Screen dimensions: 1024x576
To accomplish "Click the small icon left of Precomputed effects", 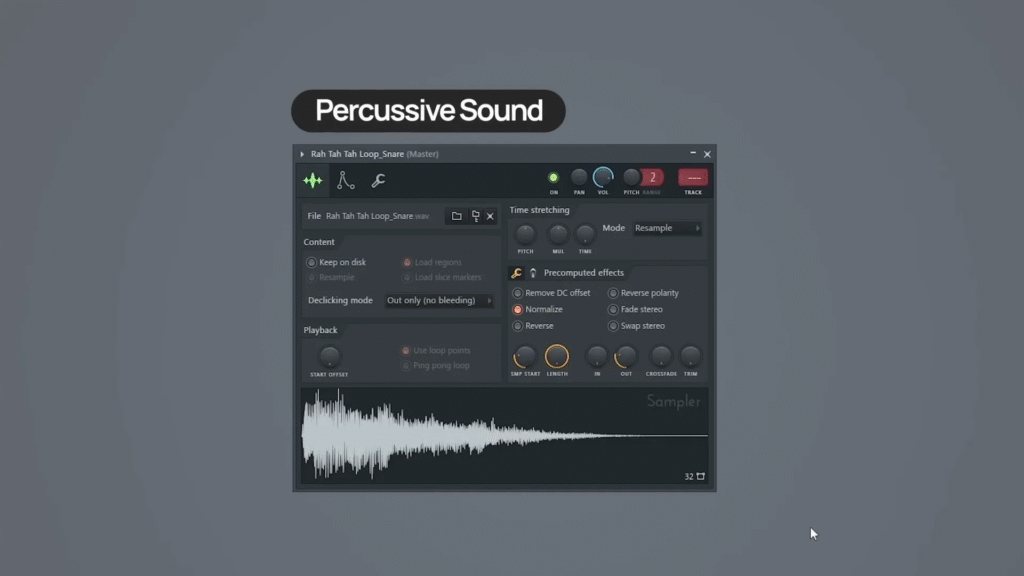I will point(533,273).
